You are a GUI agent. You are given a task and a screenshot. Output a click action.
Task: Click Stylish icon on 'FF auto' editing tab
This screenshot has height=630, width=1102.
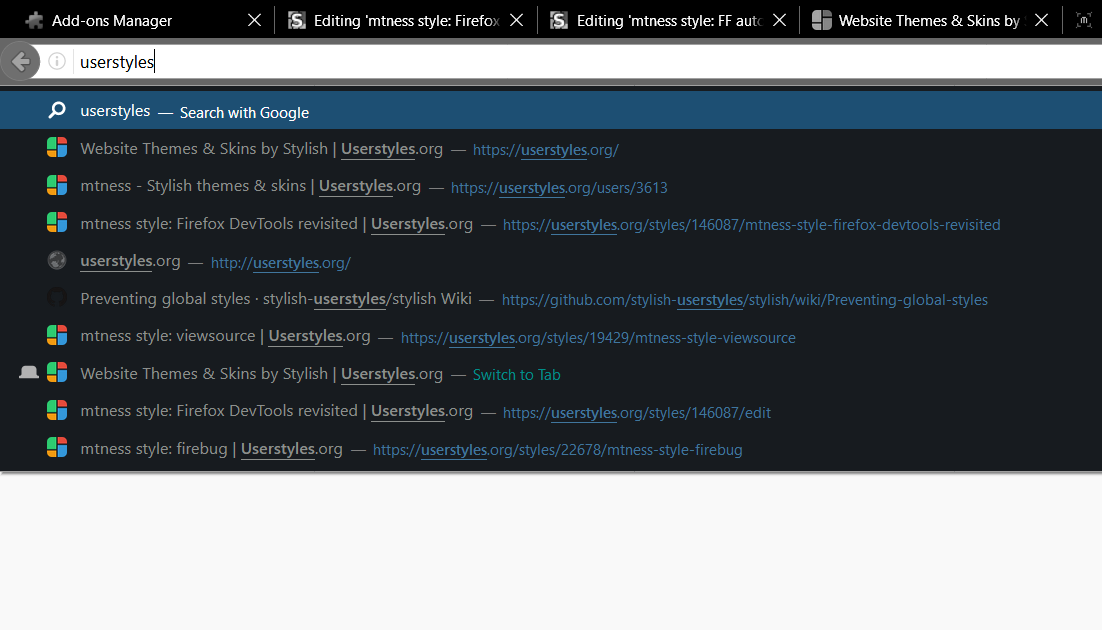[x=559, y=20]
